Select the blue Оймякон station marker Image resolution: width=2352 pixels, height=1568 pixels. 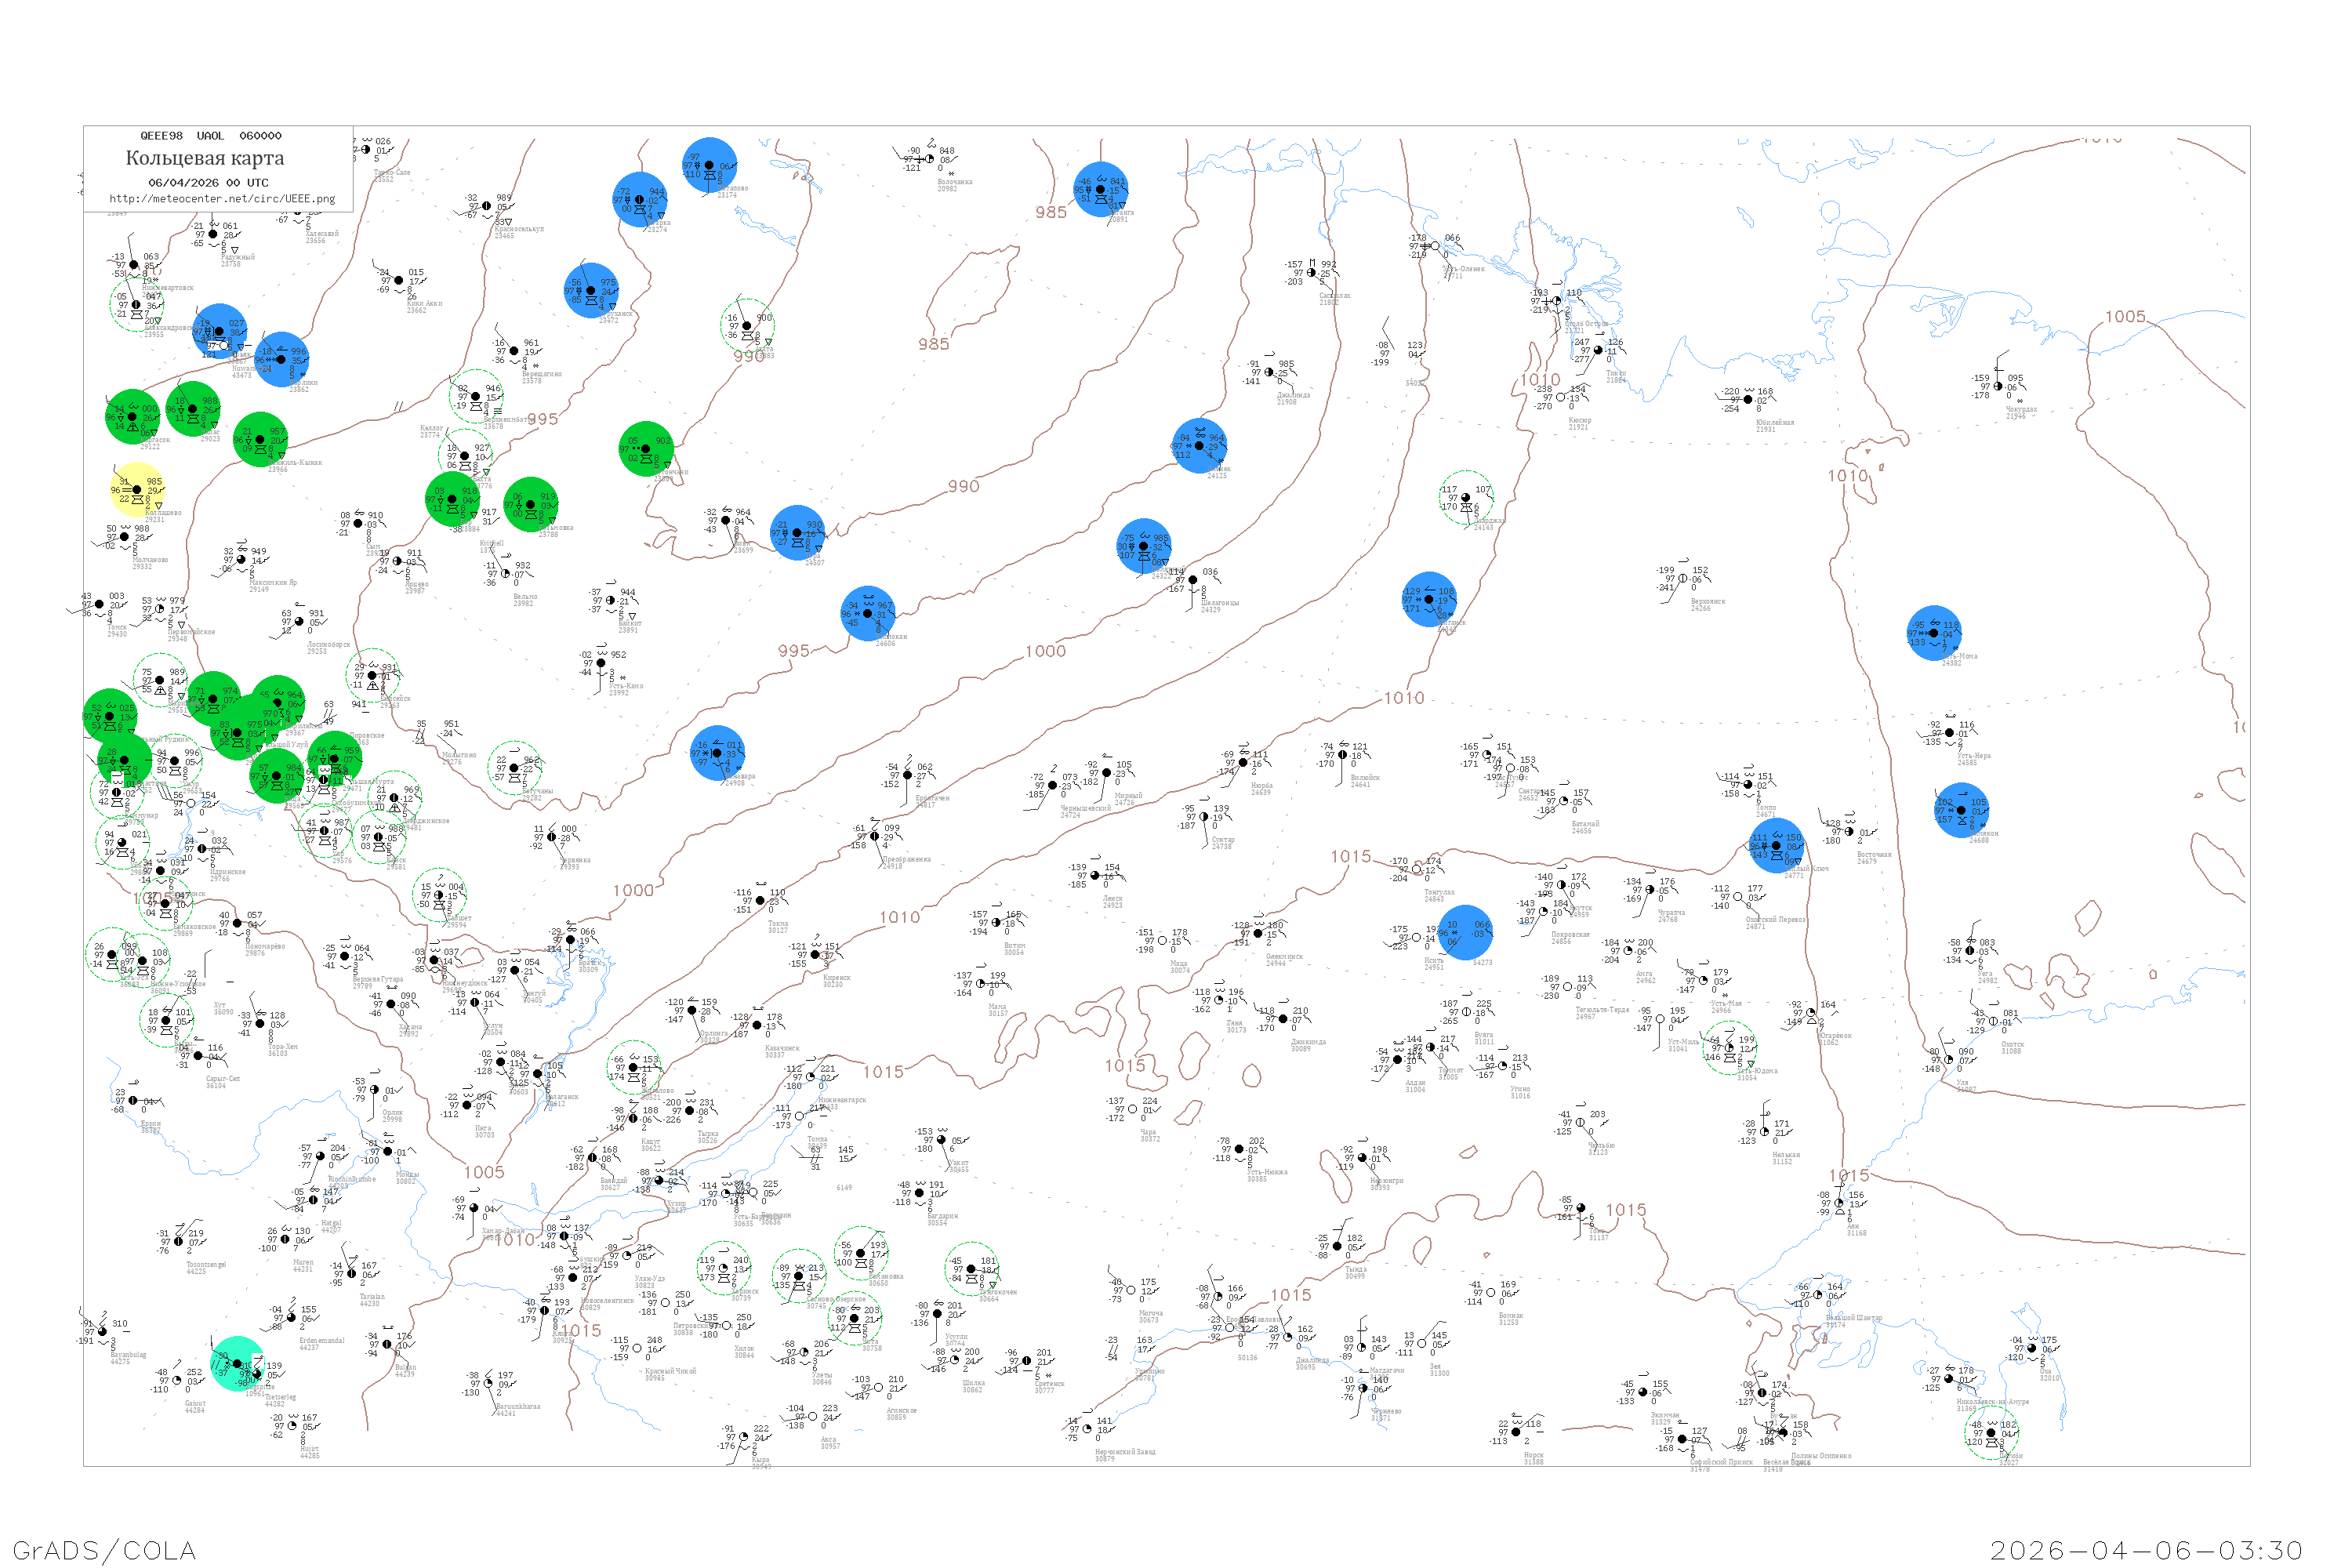coord(1961,810)
